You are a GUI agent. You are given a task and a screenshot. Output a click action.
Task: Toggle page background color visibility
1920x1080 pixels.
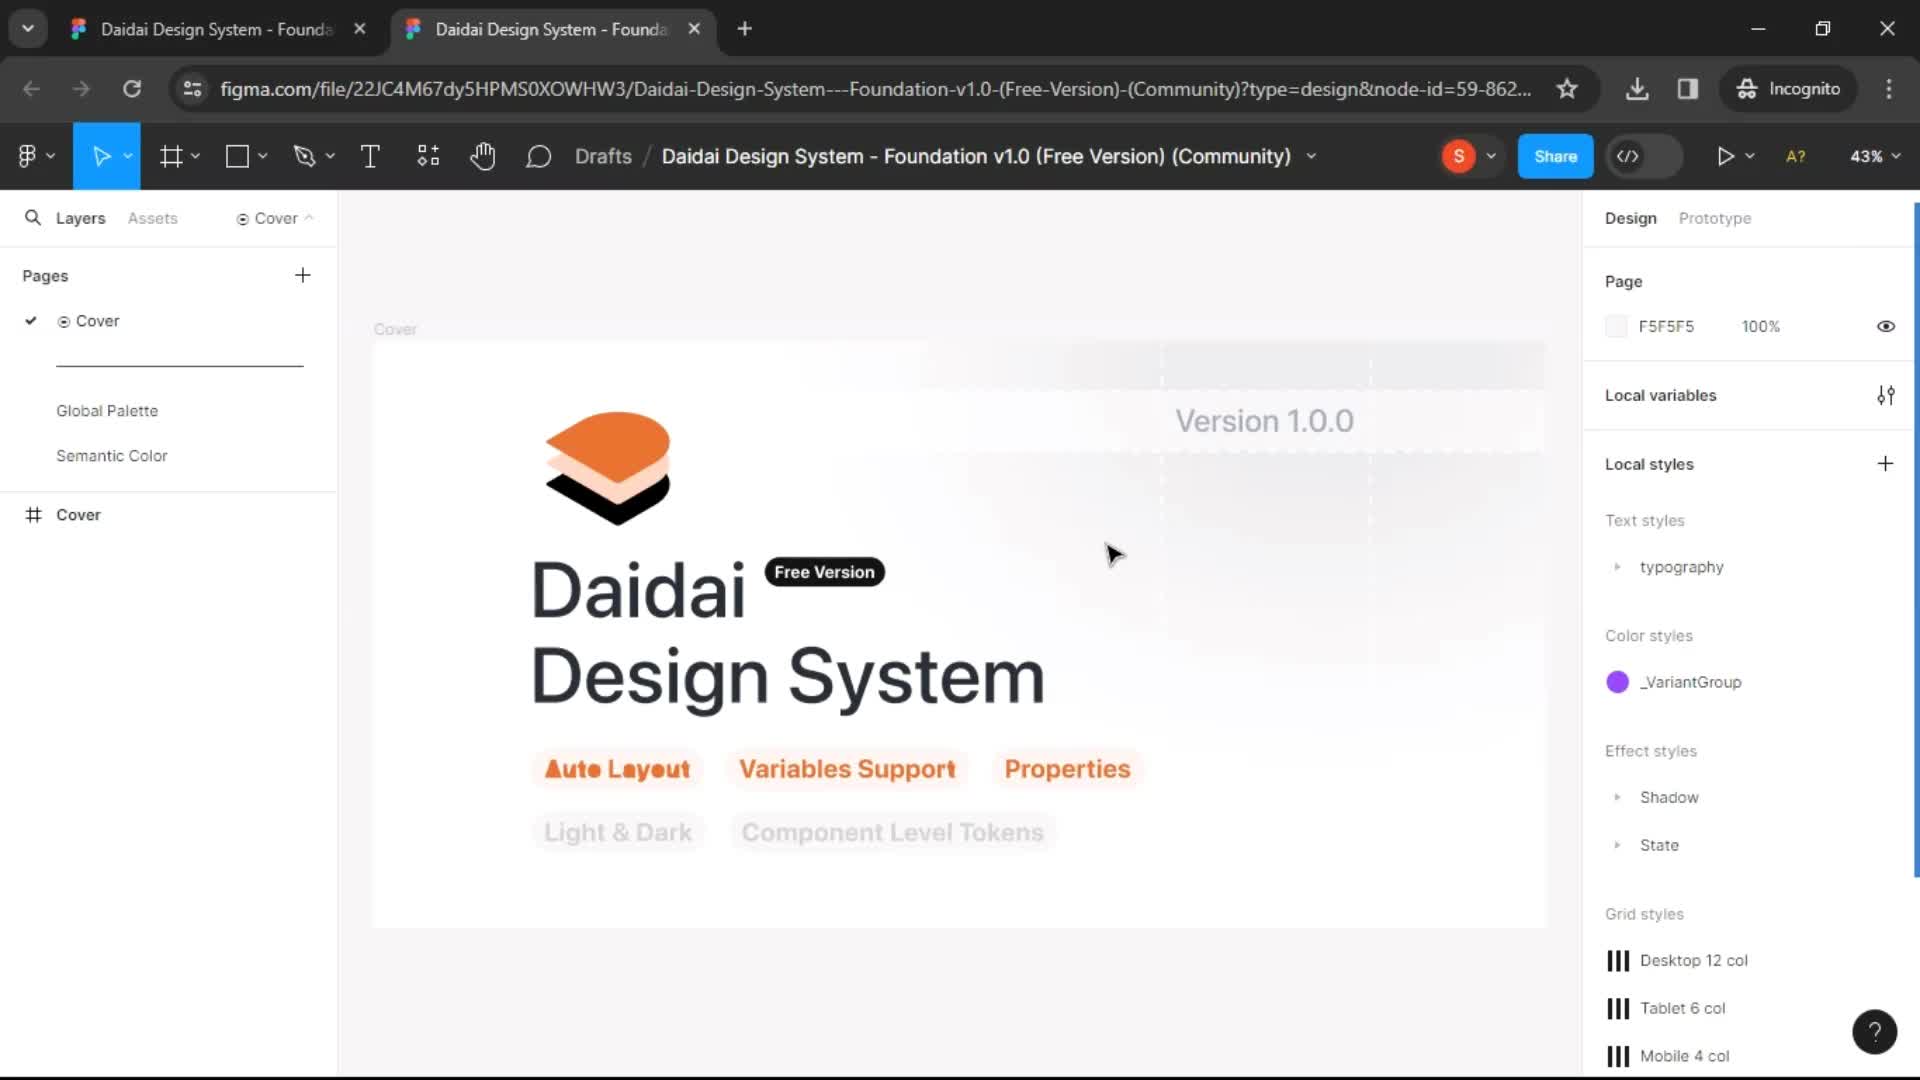(x=1884, y=327)
